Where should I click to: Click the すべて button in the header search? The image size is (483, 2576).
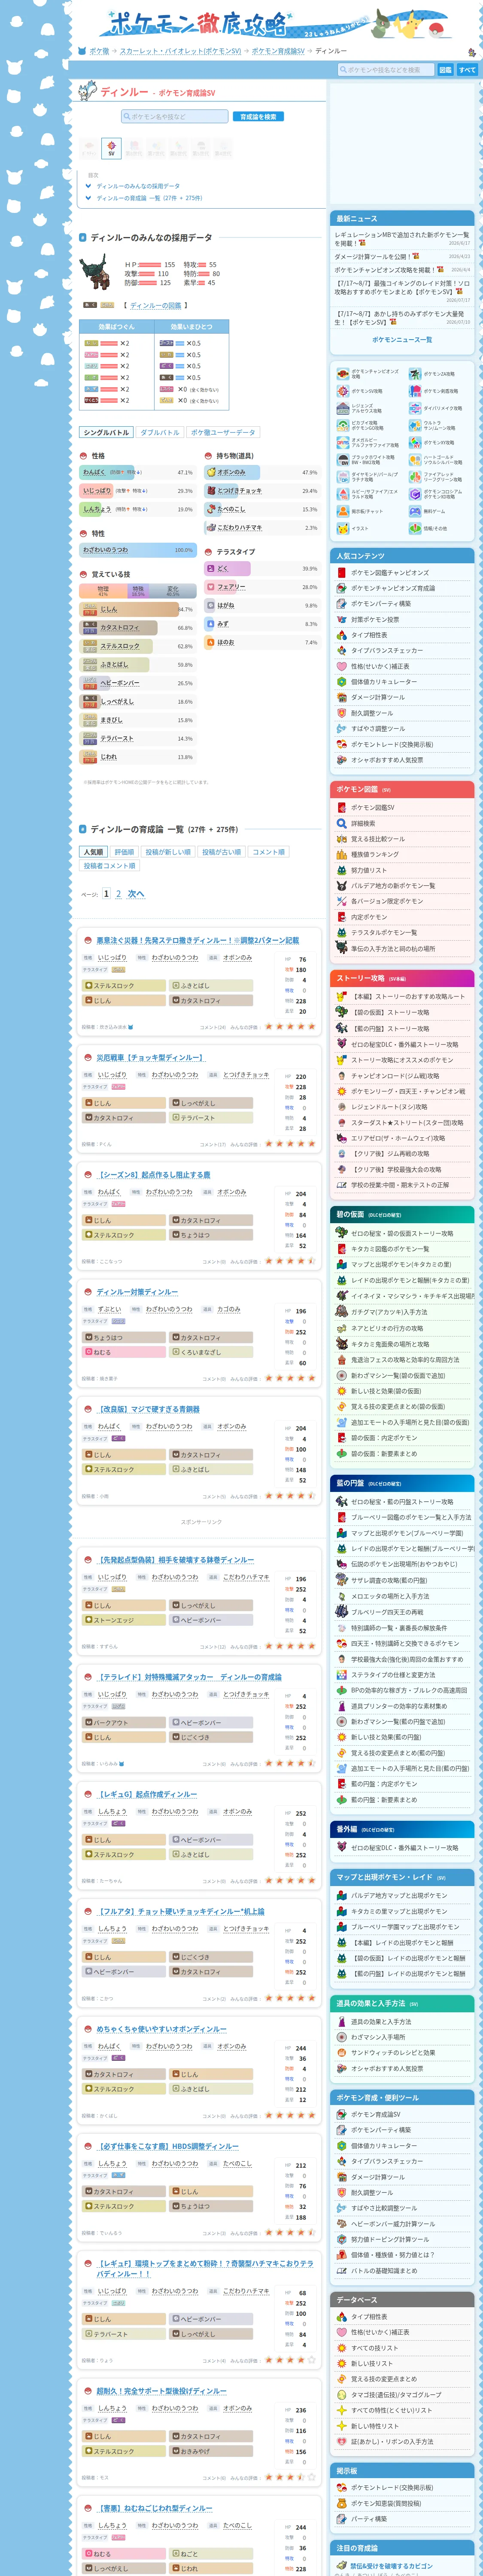[x=467, y=70]
